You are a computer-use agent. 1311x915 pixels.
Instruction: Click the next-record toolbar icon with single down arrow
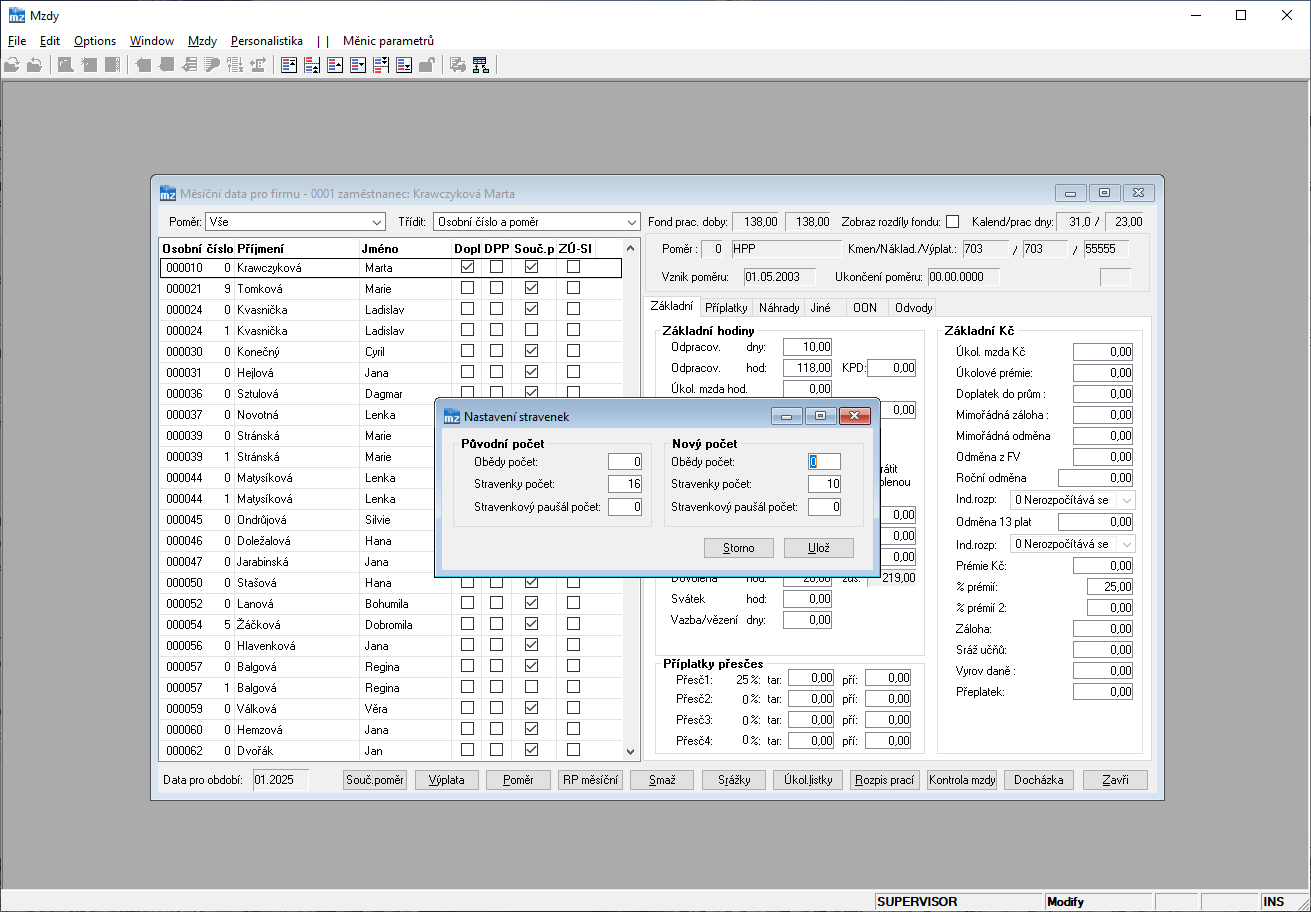point(358,65)
